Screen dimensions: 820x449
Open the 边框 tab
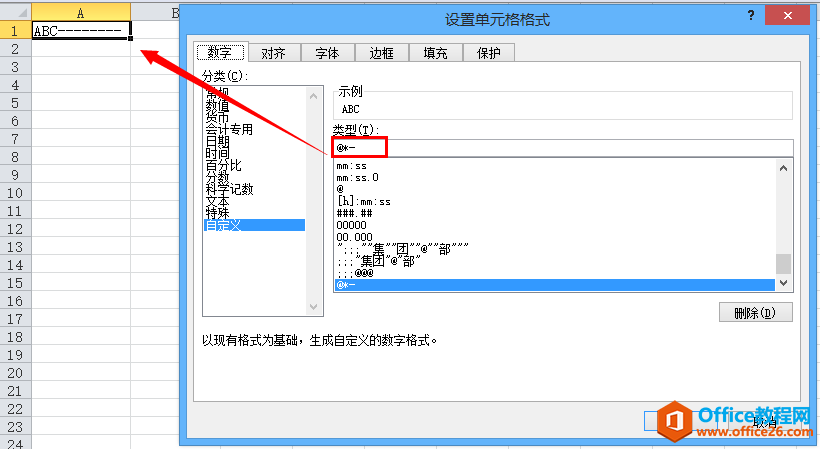click(x=382, y=53)
